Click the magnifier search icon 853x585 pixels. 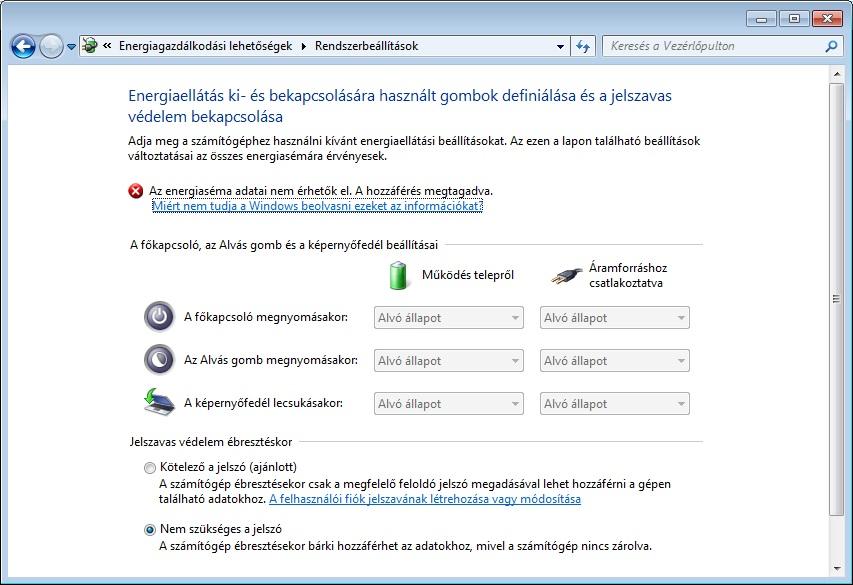pos(831,46)
